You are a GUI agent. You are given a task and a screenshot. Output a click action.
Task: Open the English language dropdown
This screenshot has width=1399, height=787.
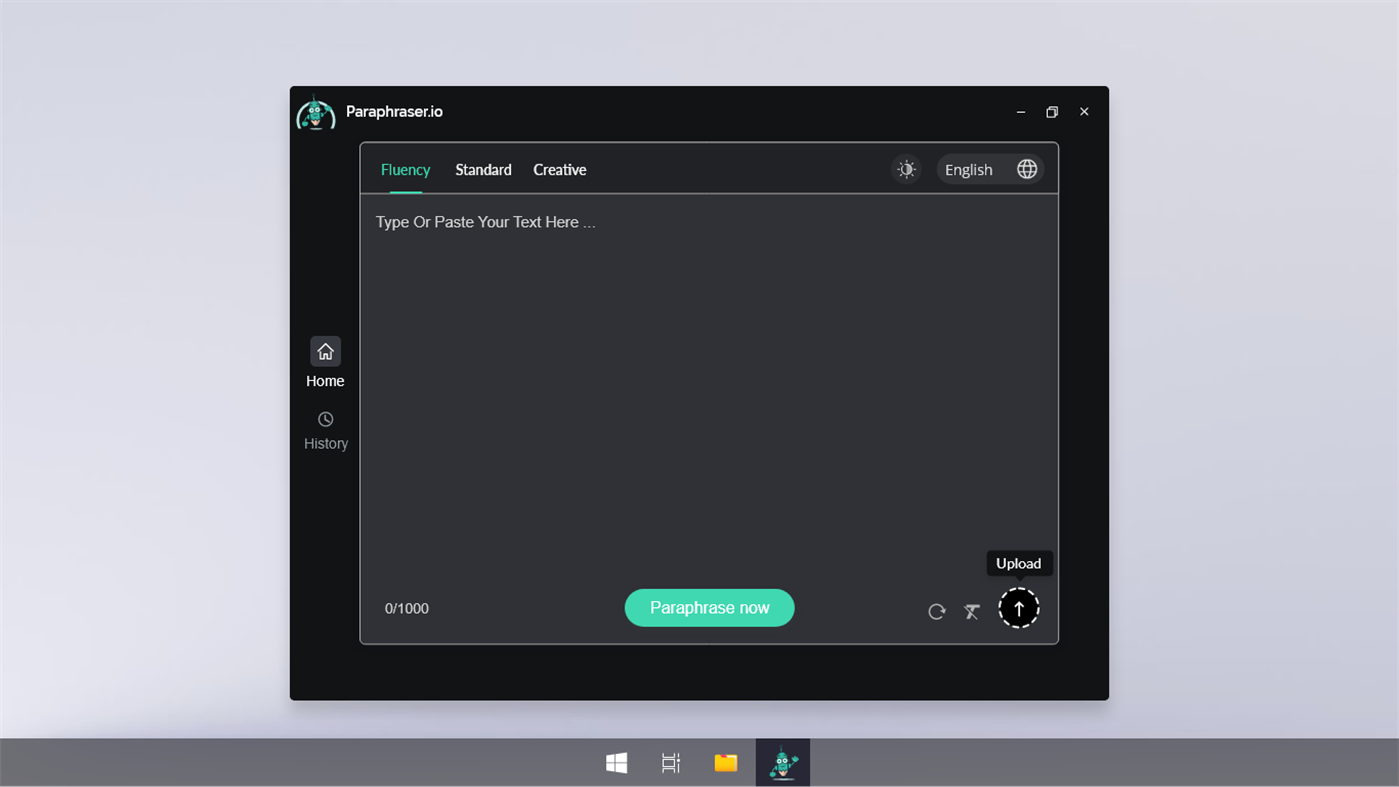coord(968,169)
